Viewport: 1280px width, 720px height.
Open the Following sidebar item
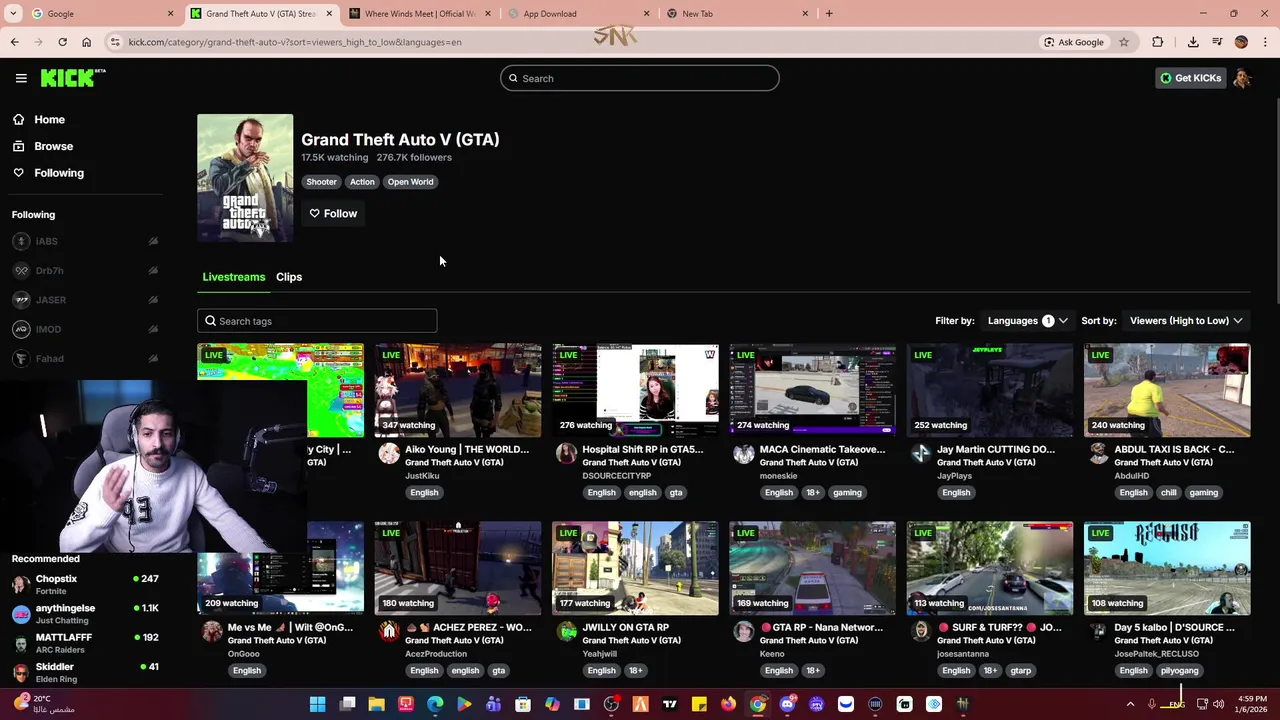pyautogui.click(x=59, y=173)
